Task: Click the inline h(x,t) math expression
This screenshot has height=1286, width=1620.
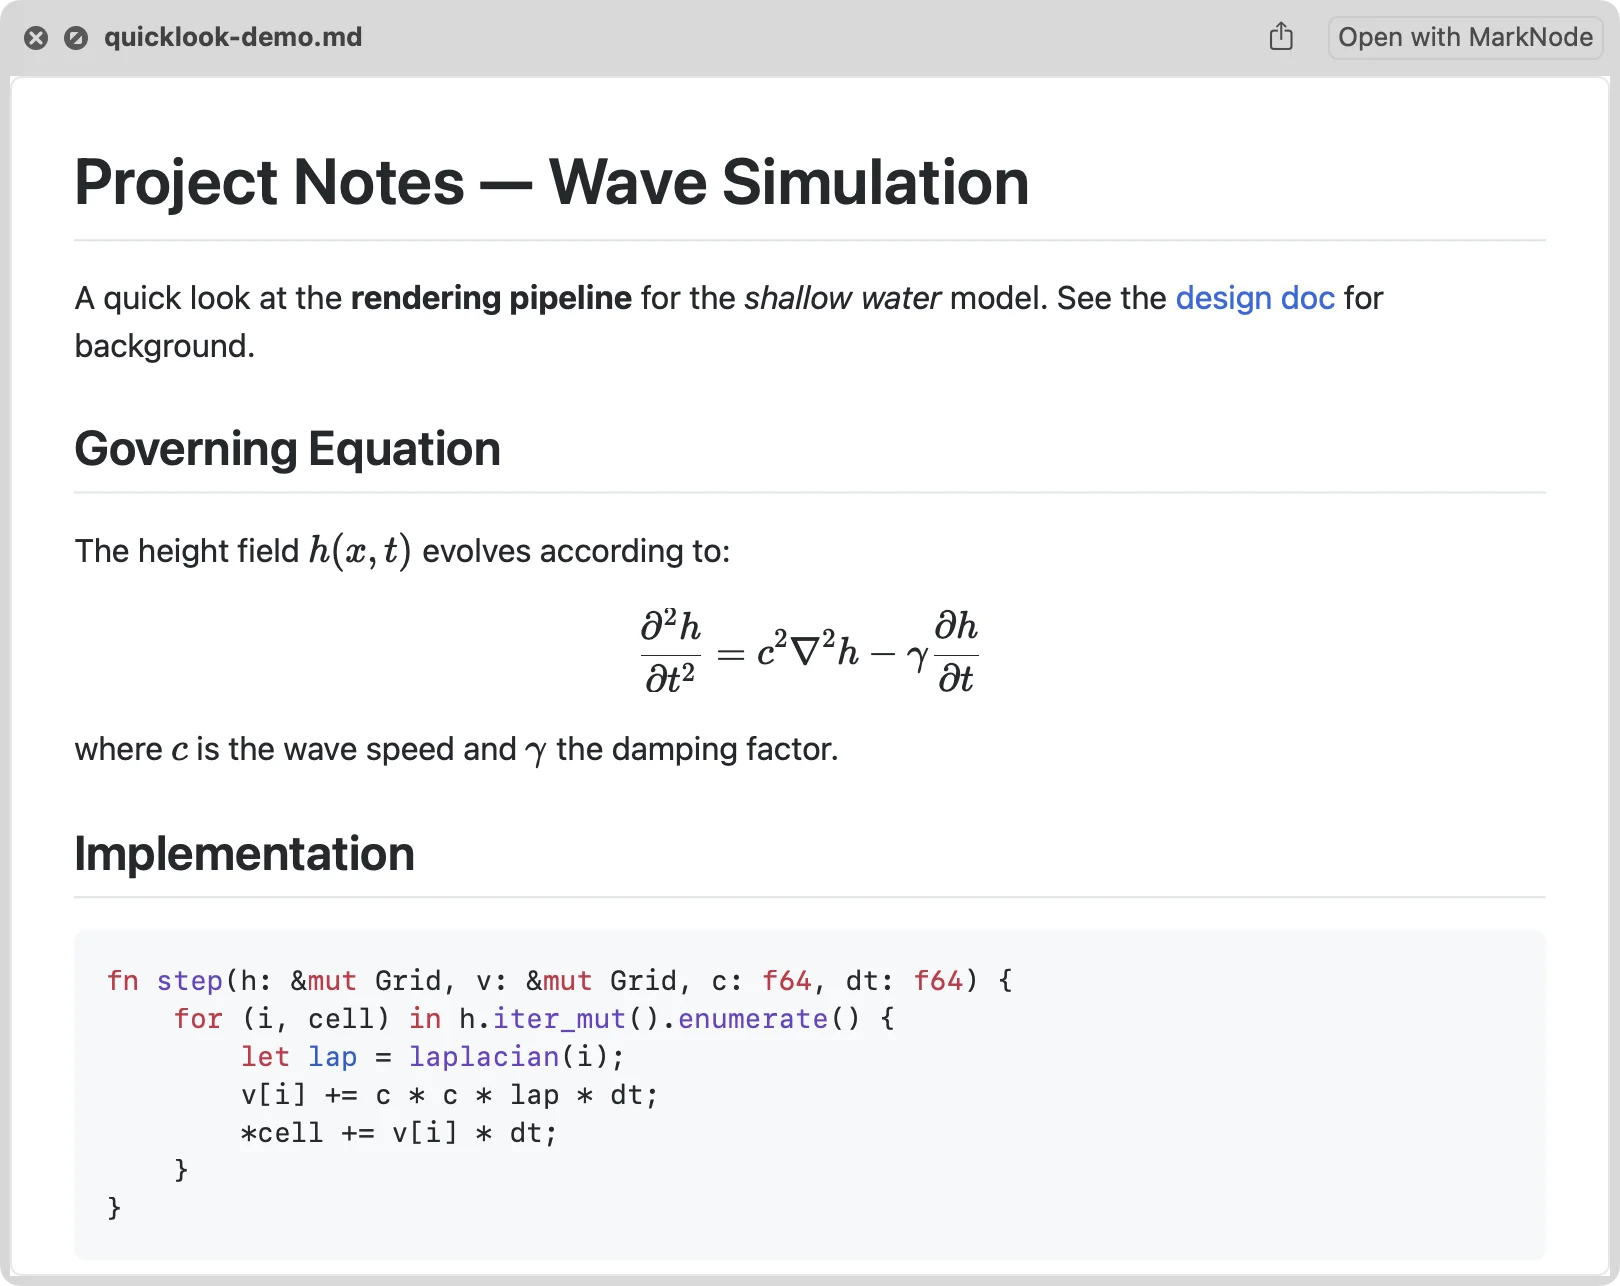Action: 360,550
